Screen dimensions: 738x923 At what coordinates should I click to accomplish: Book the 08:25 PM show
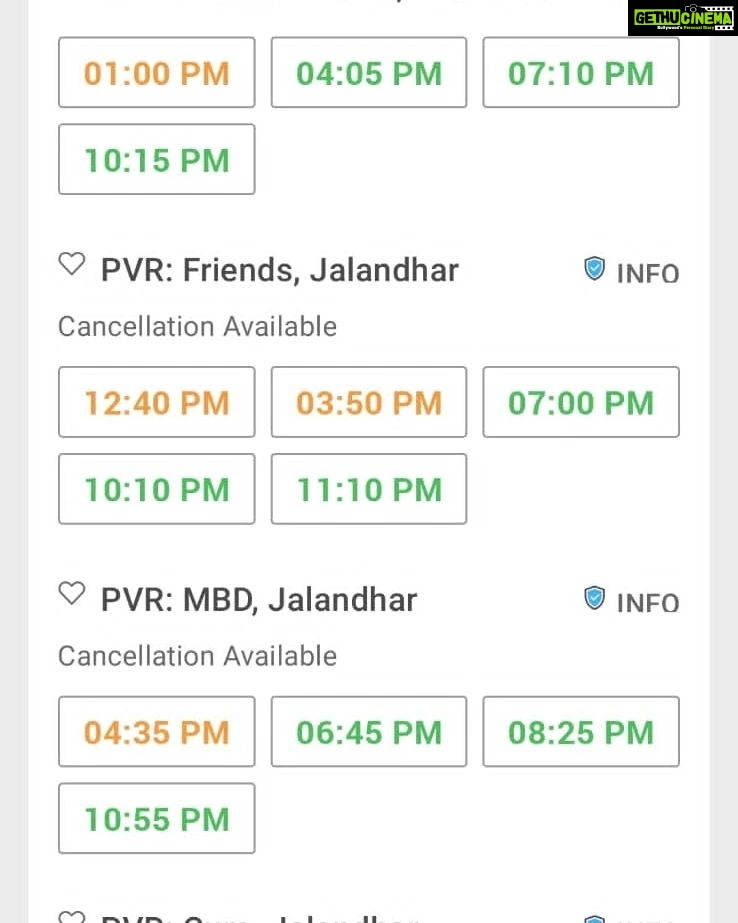click(x=581, y=732)
